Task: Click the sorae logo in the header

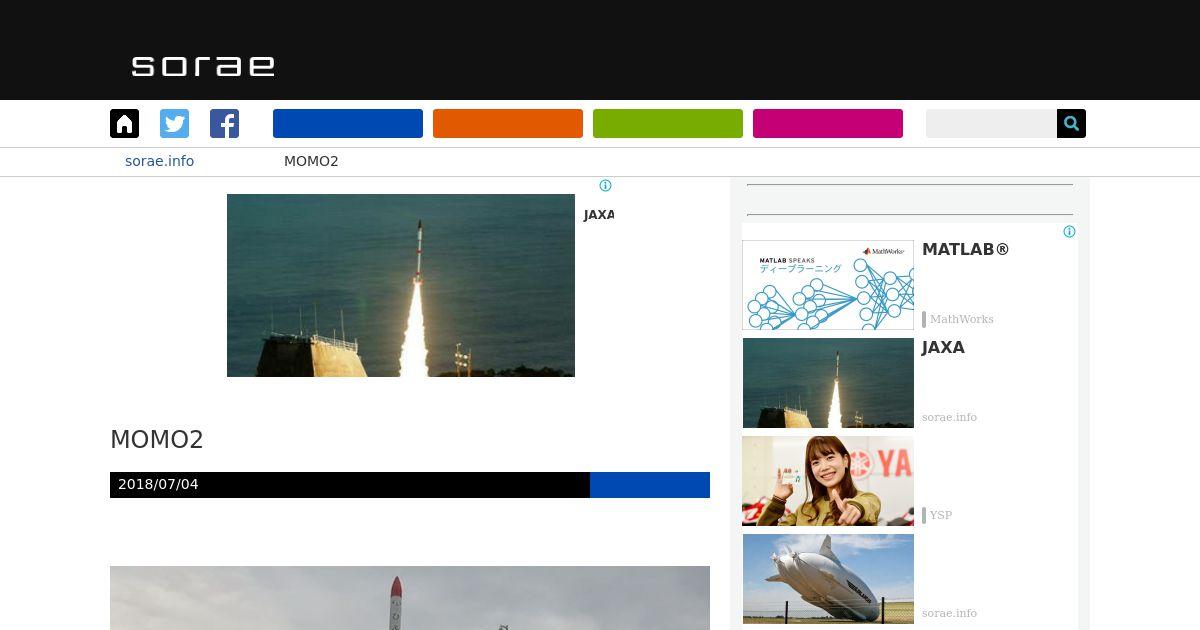Action: pyautogui.click(x=203, y=66)
